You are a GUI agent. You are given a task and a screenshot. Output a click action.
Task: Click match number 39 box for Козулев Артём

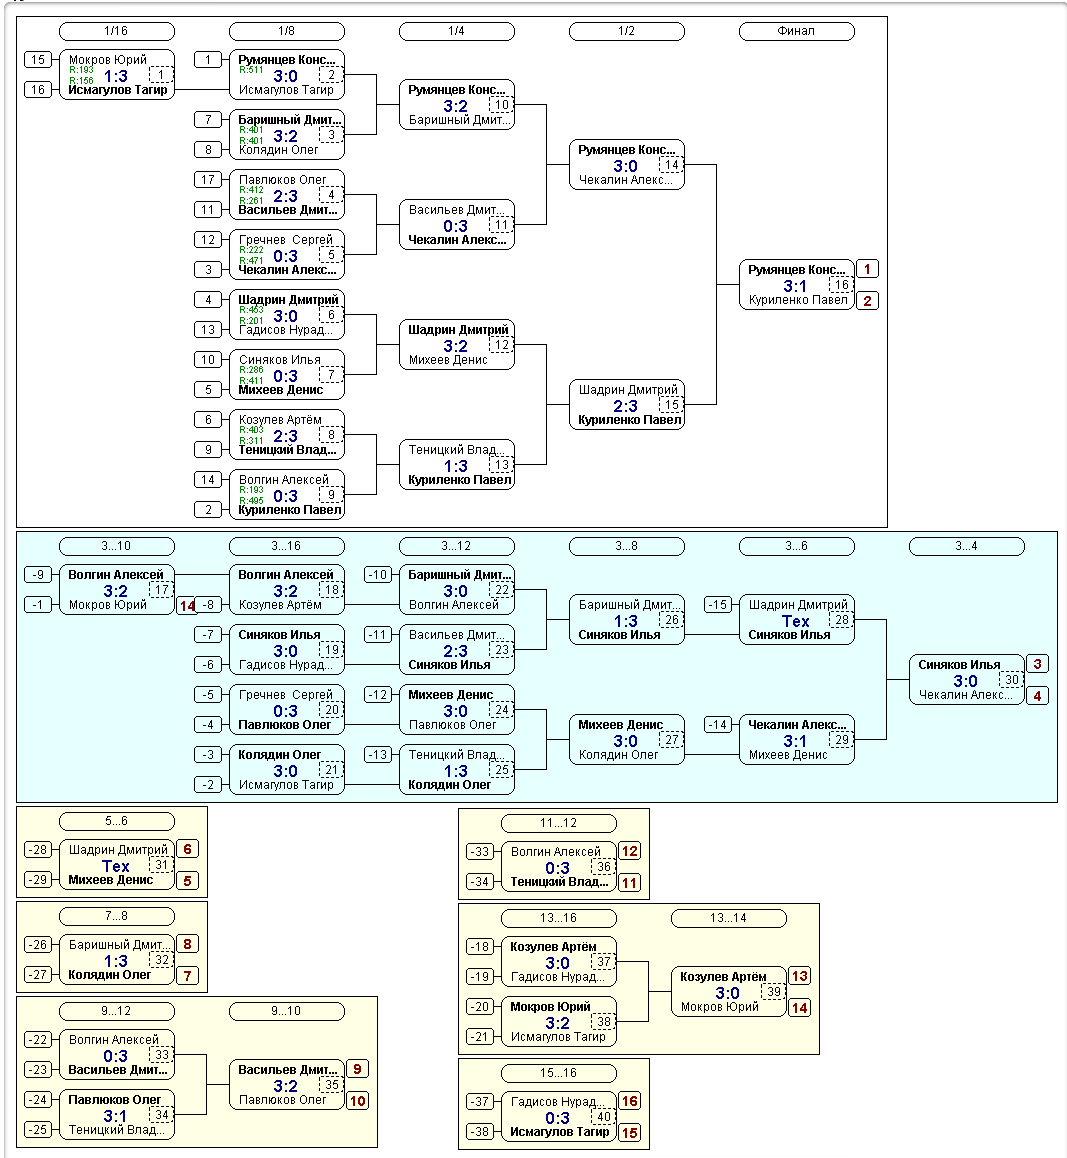coord(774,992)
